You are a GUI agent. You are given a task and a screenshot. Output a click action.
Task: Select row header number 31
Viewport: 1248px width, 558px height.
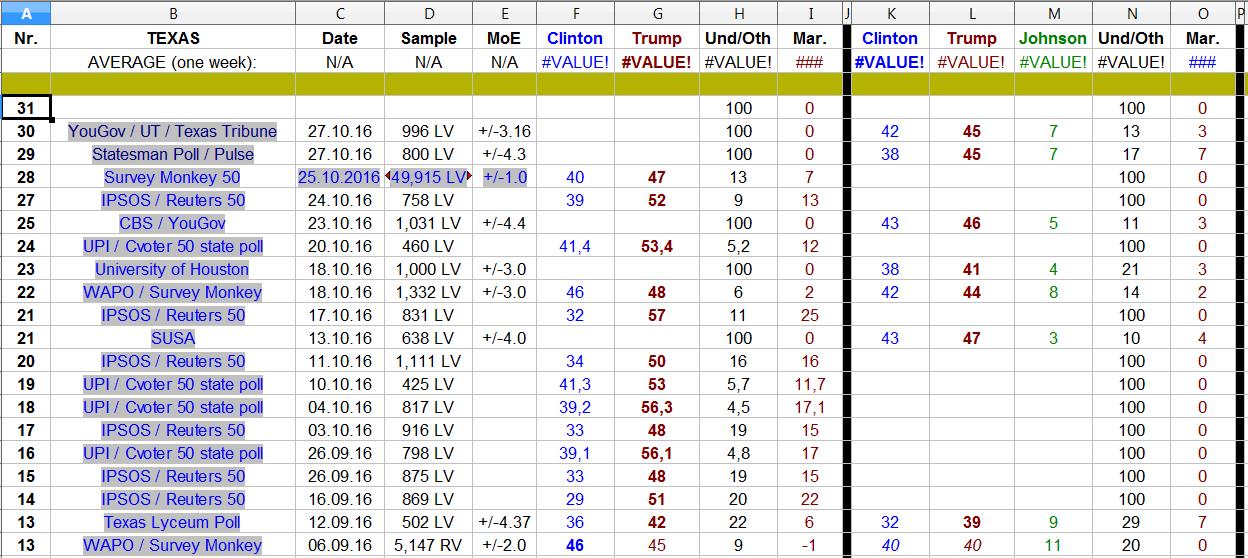tap(26, 108)
